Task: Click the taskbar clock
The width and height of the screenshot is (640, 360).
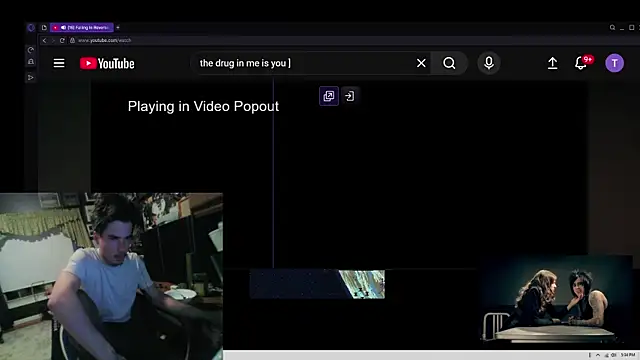Action: [x=628, y=355]
